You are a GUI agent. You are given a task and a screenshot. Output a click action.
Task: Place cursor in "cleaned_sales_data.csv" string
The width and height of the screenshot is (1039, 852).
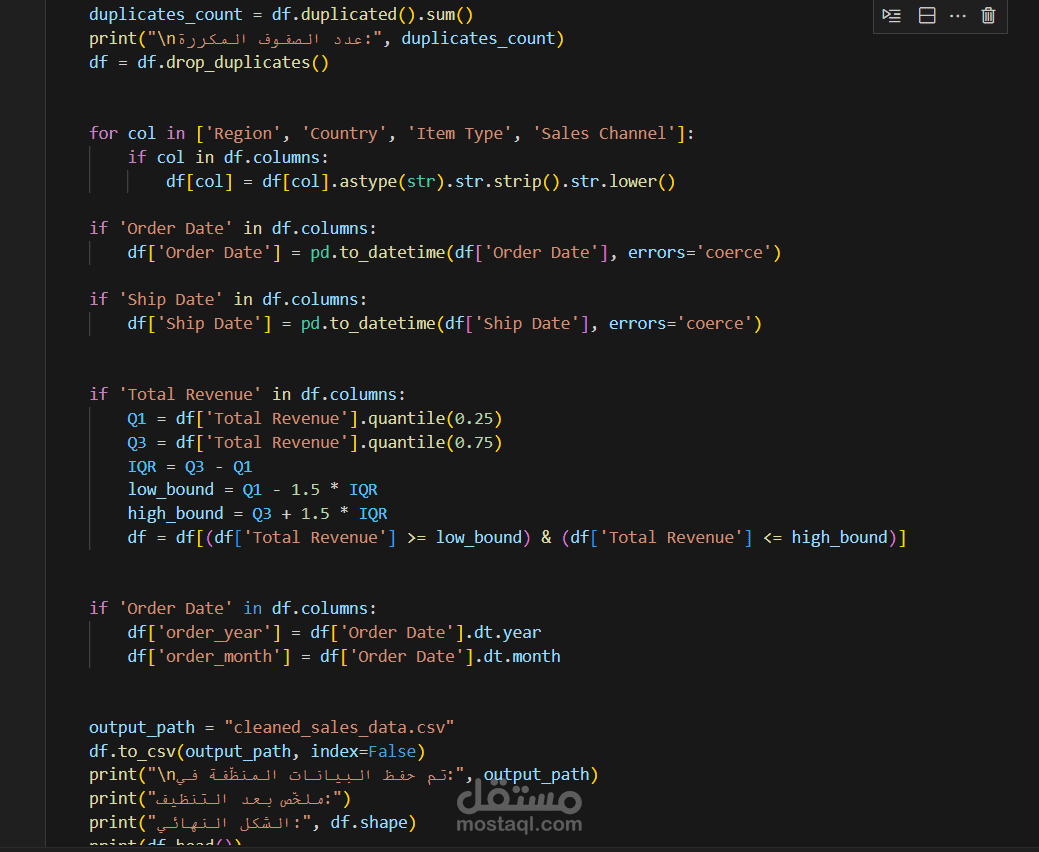click(x=339, y=727)
